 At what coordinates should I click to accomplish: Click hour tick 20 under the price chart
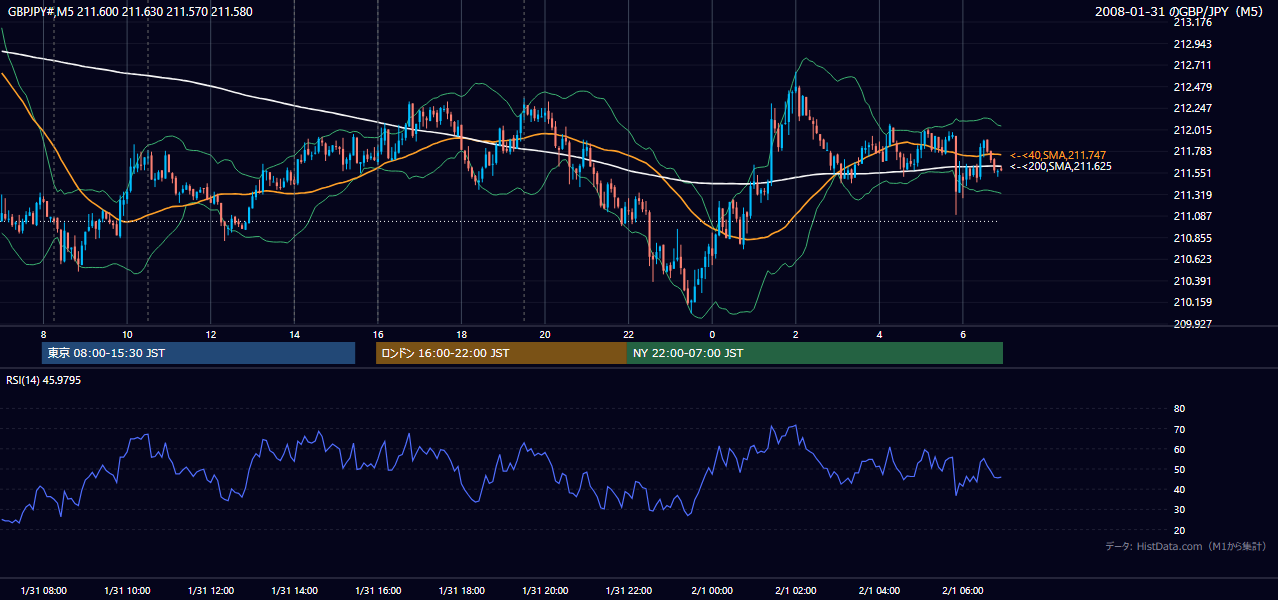[545, 334]
